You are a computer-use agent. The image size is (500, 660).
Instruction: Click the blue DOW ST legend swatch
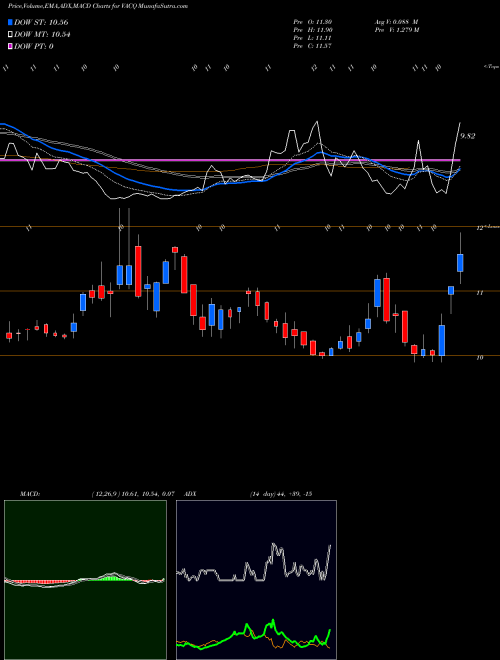(10, 22)
